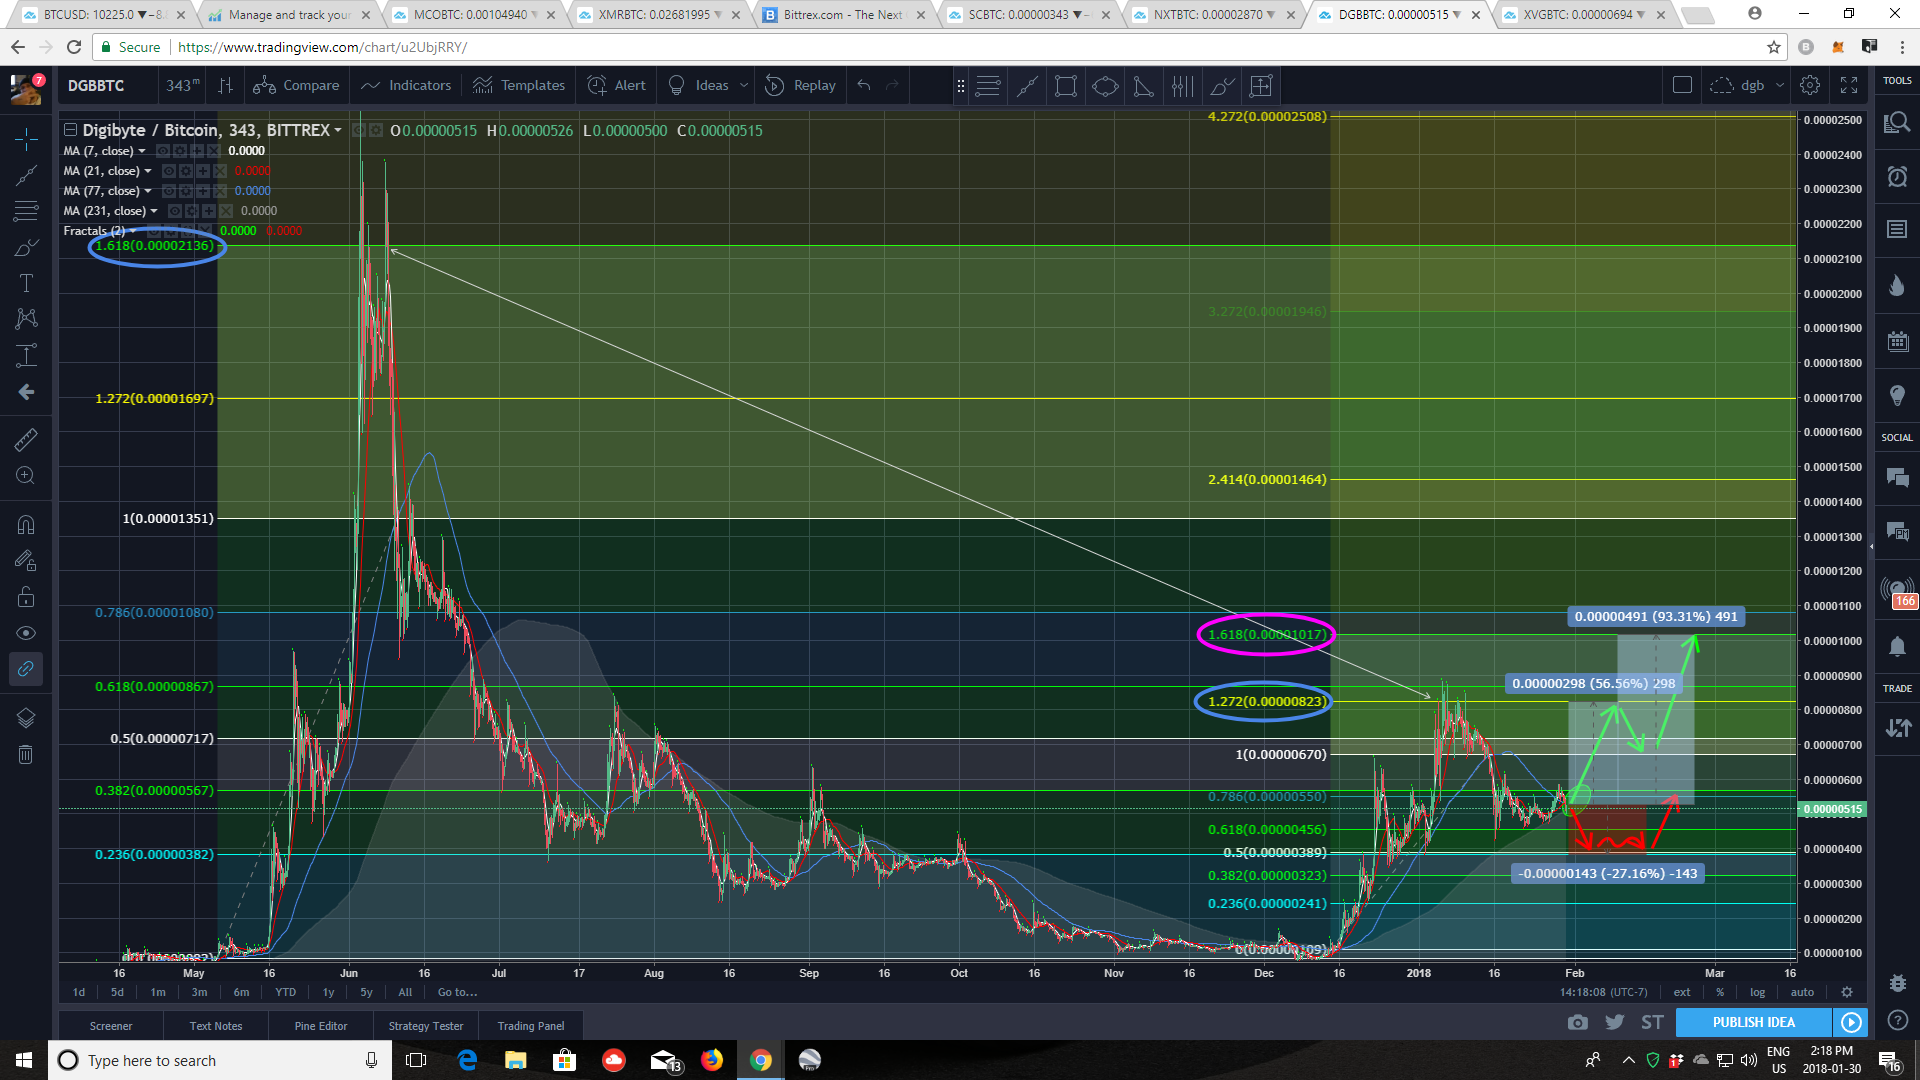
Task: Select the text annotation tool
Action: point(26,283)
